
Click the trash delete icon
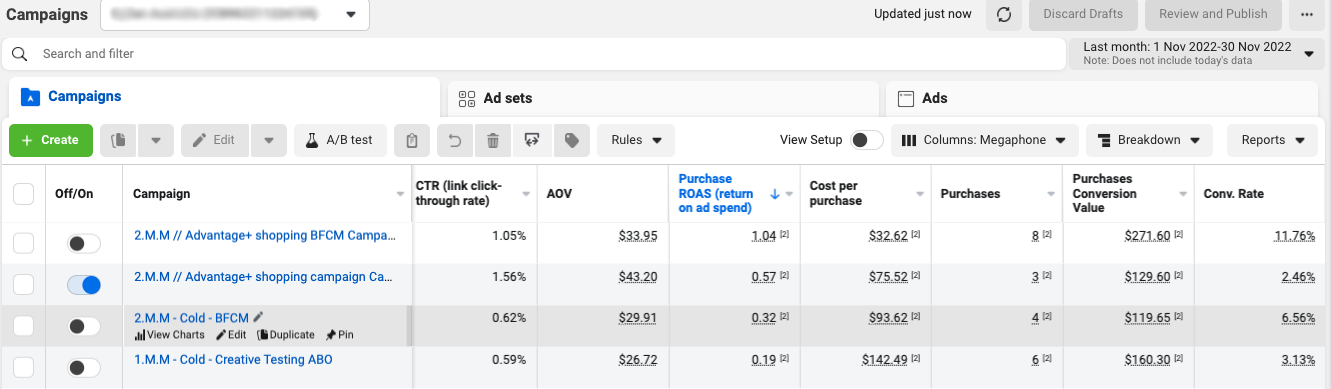[492, 140]
